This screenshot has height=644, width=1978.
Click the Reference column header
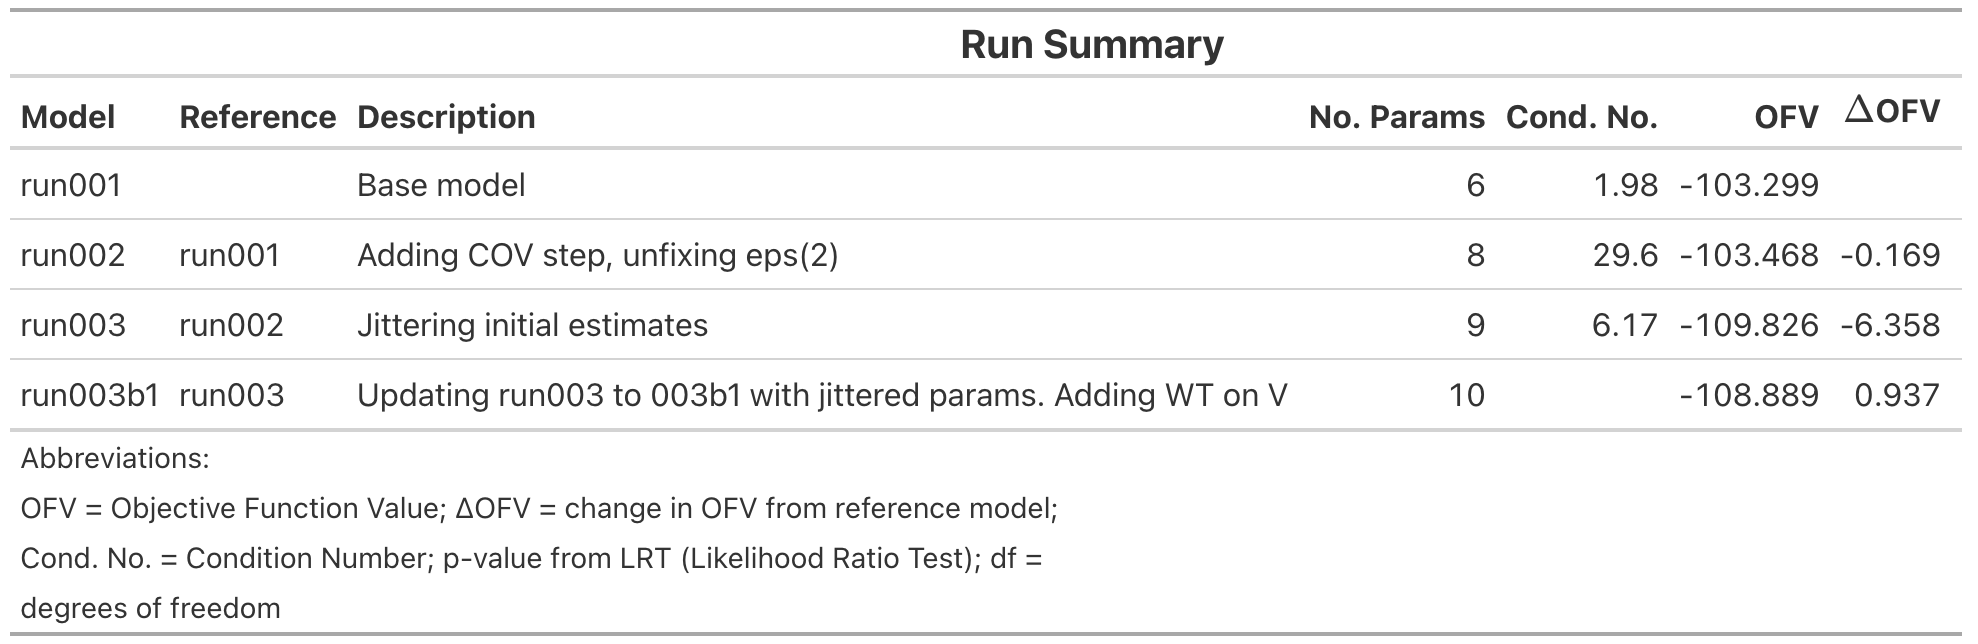tap(257, 117)
